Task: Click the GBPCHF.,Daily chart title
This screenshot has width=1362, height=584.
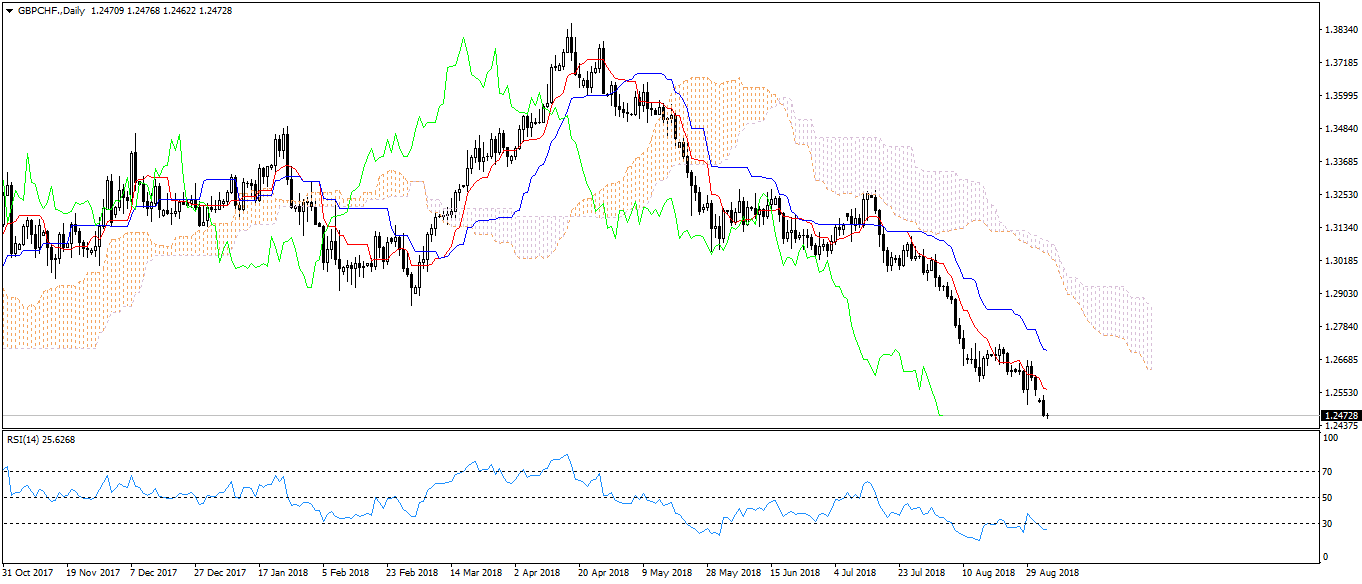Action: click(50, 9)
